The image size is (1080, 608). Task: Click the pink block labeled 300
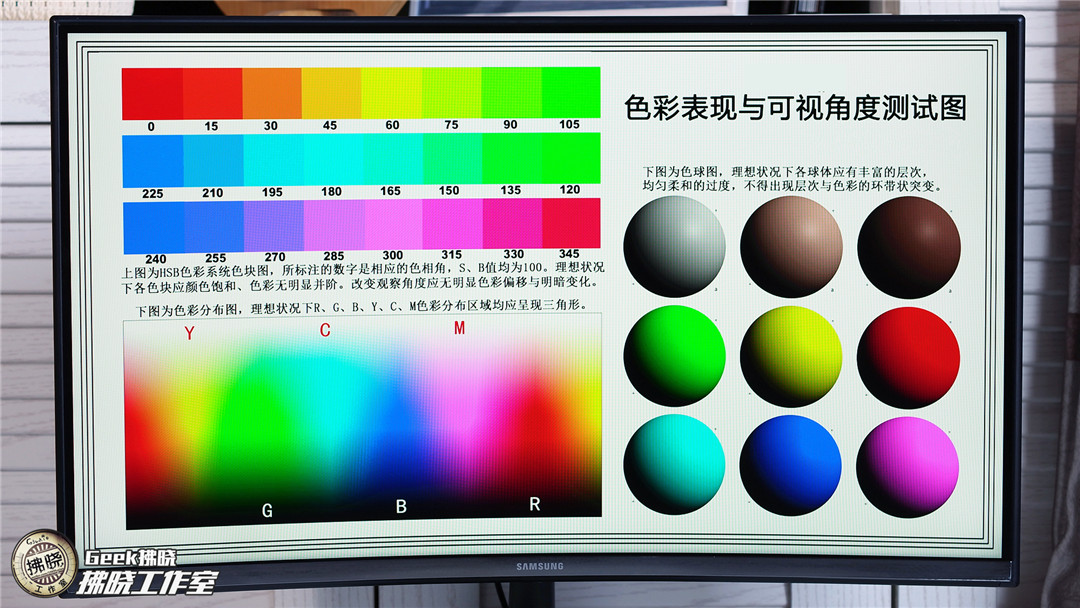pos(393,224)
